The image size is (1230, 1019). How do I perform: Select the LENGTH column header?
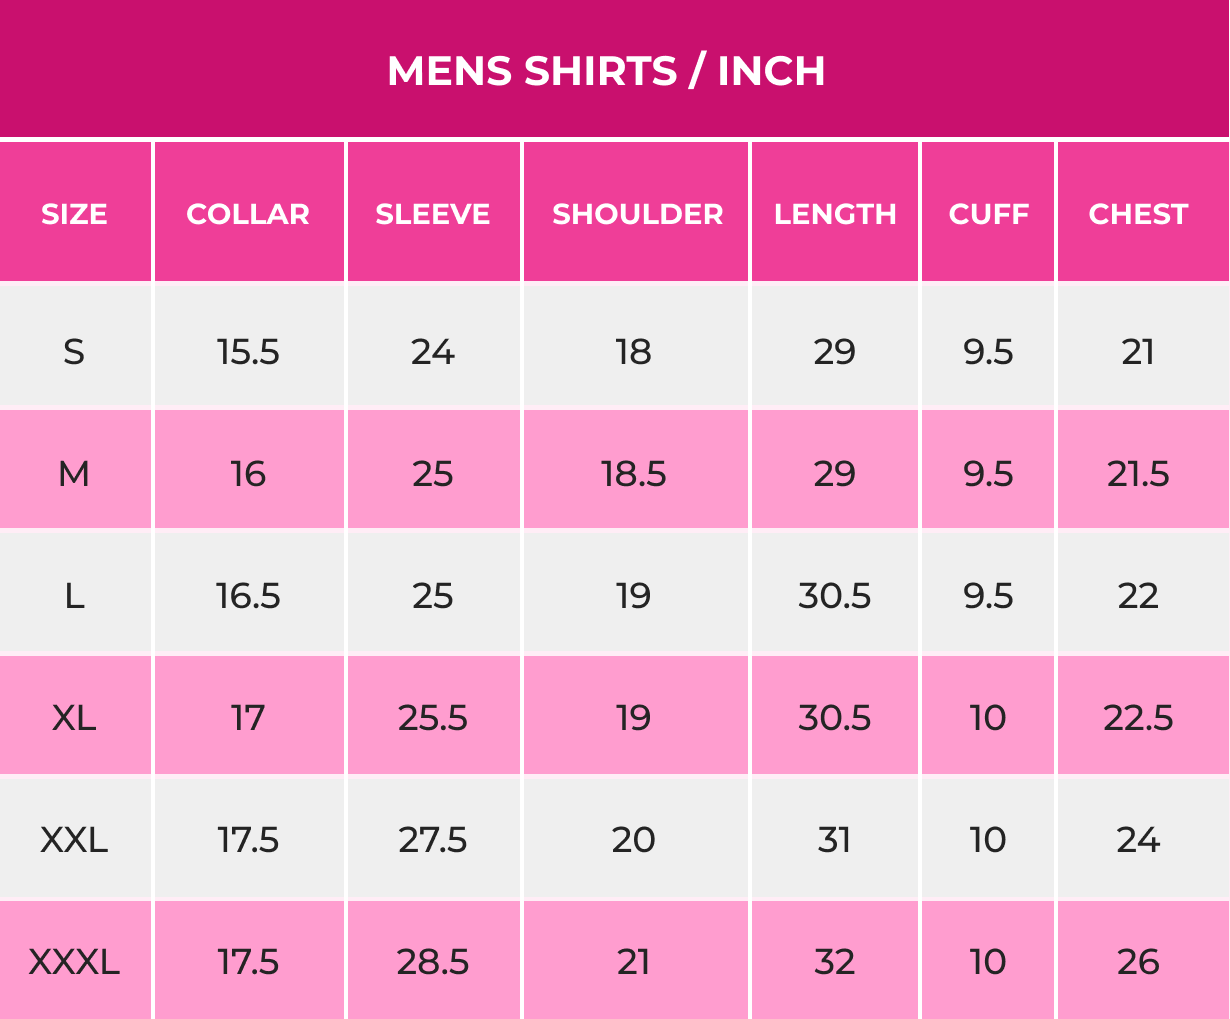pos(835,214)
